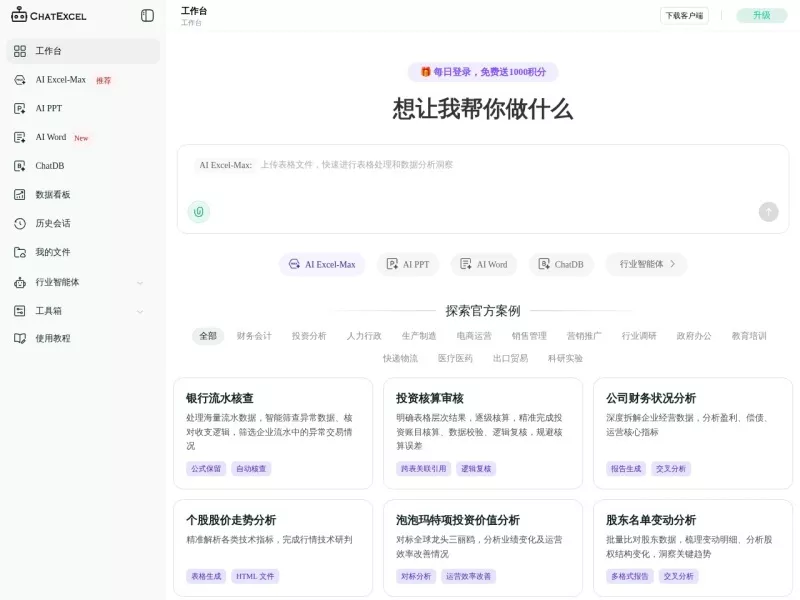This screenshot has width=800, height=600.
Task: Collapse the sidebar with the panel toggle icon
Action: 147,15
